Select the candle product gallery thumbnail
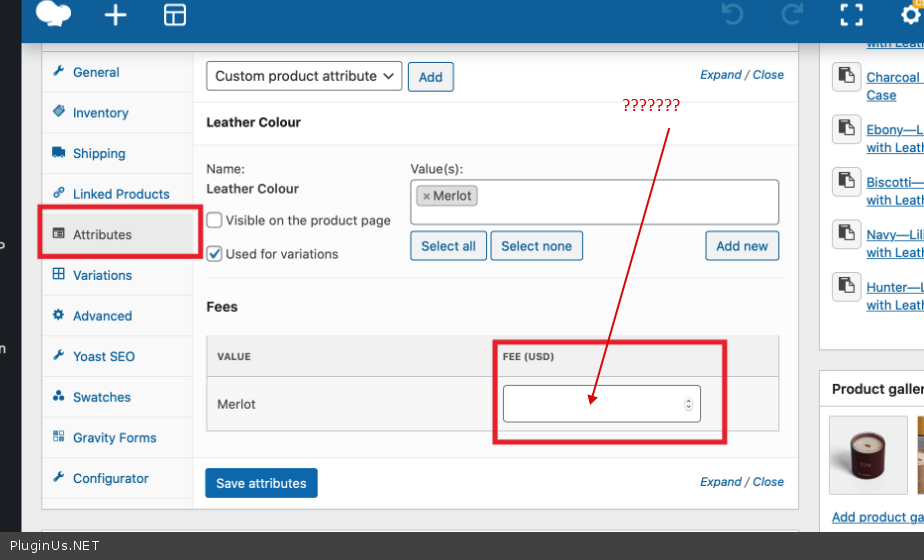Image resolution: width=924 pixels, height=560 pixels. point(867,454)
